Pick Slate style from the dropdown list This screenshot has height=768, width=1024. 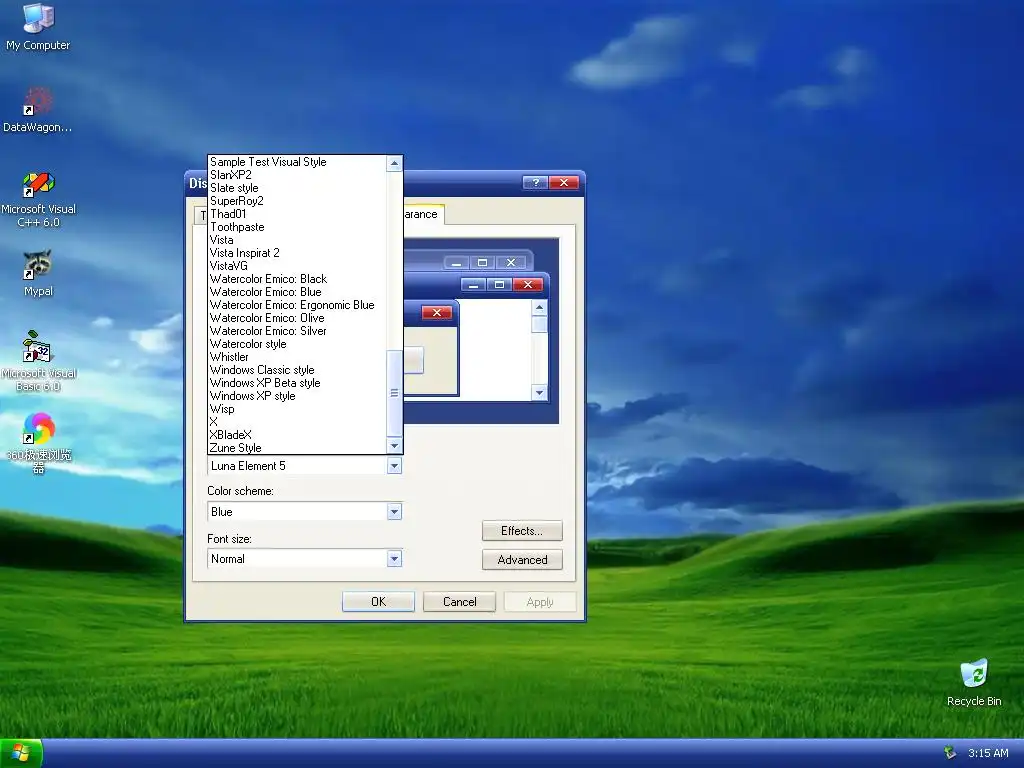pos(297,188)
